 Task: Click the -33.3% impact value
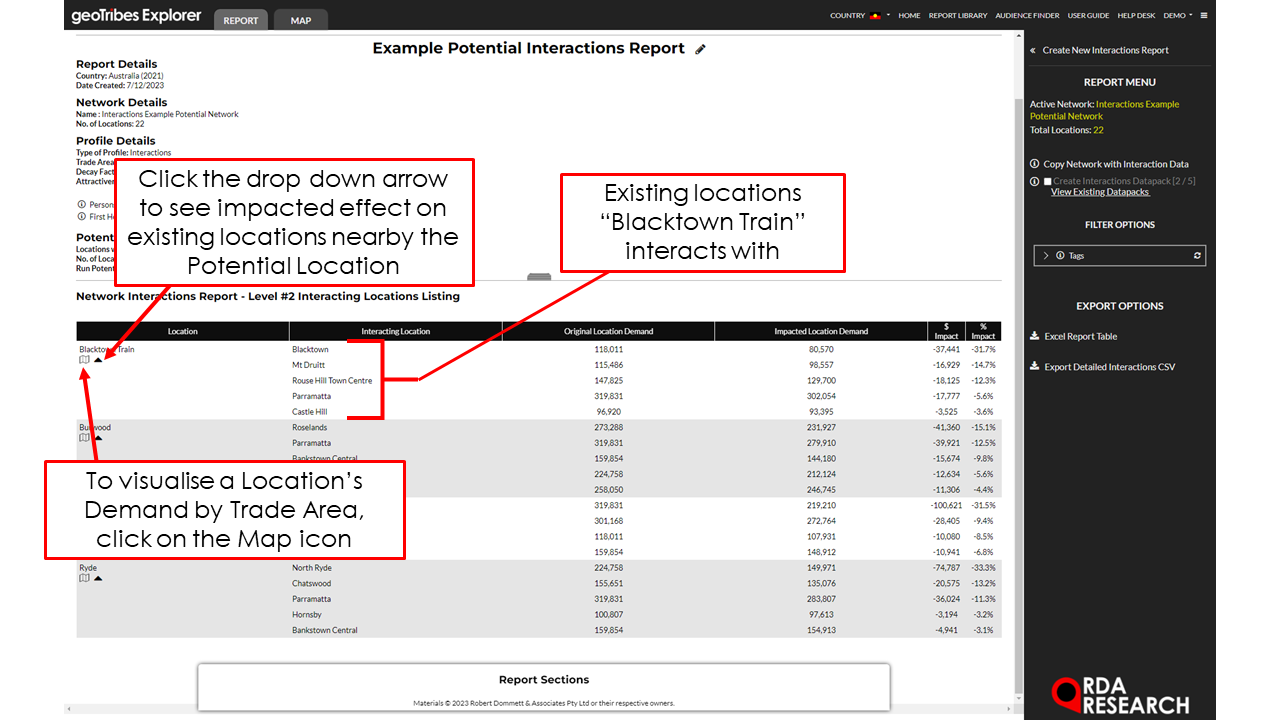point(984,568)
